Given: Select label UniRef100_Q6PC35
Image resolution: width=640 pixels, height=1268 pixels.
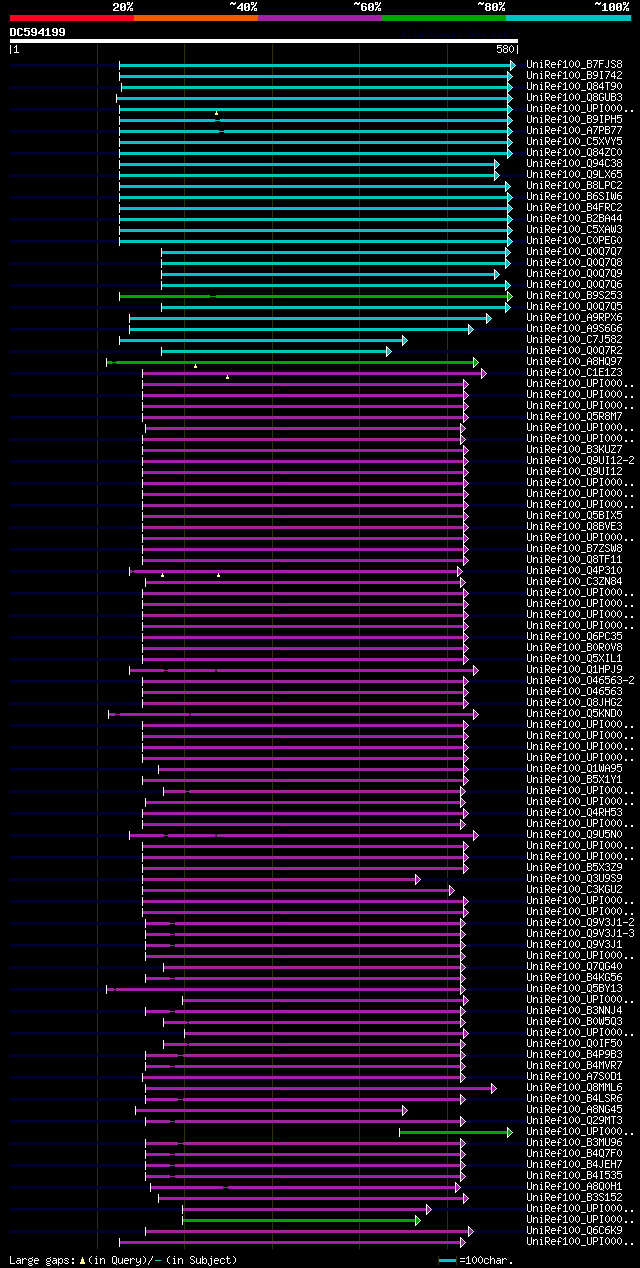Looking at the screenshot, I should coord(574,636).
